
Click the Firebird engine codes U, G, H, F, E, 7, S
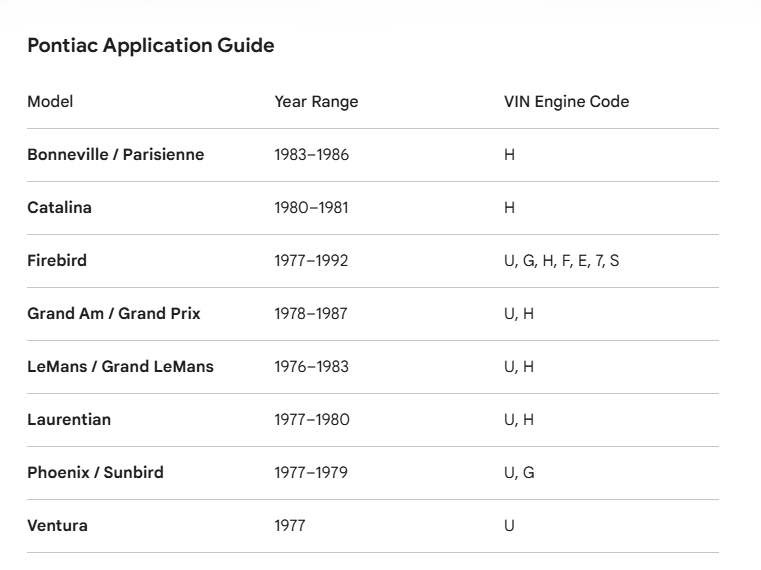(x=562, y=261)
